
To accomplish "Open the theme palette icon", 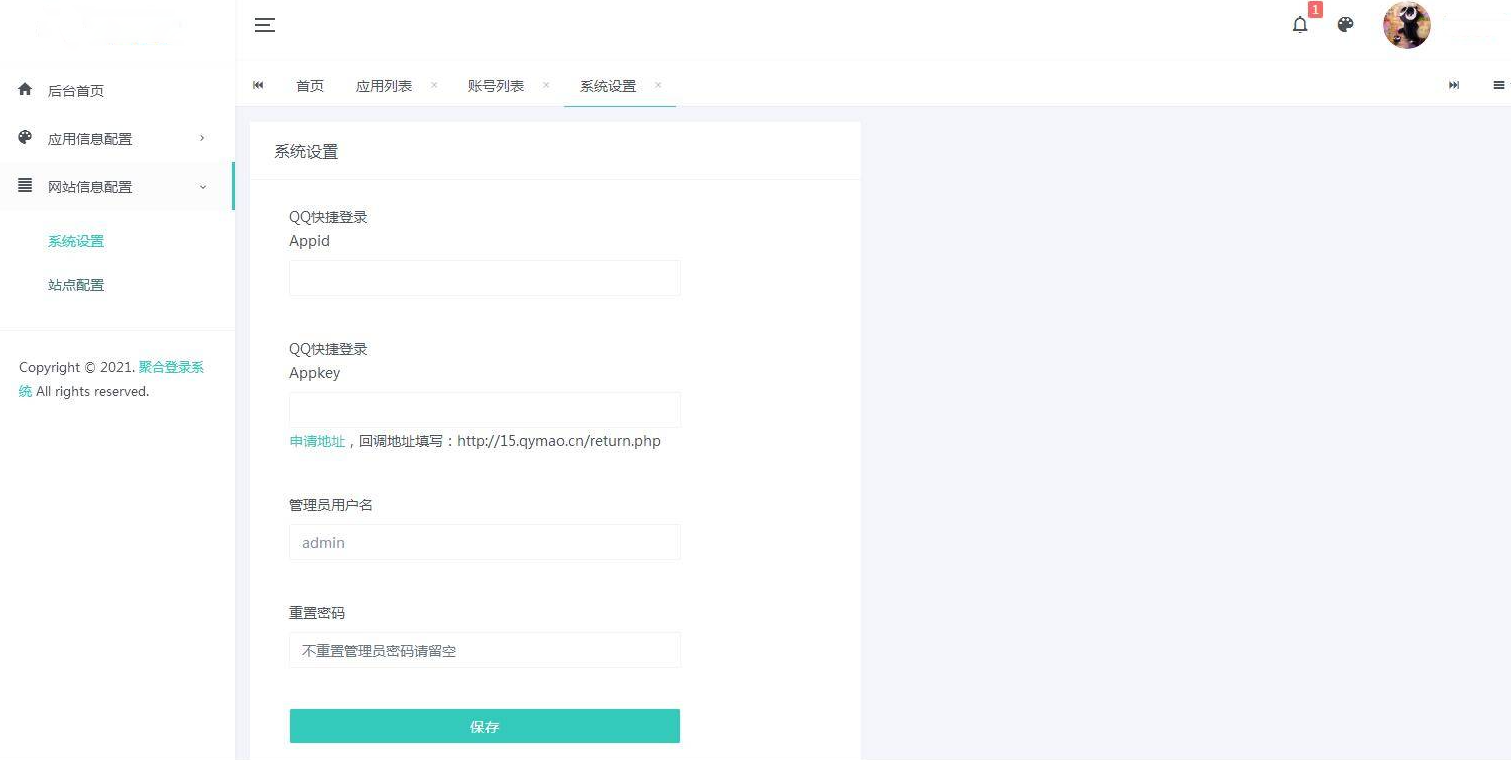I will (1346, 26).
